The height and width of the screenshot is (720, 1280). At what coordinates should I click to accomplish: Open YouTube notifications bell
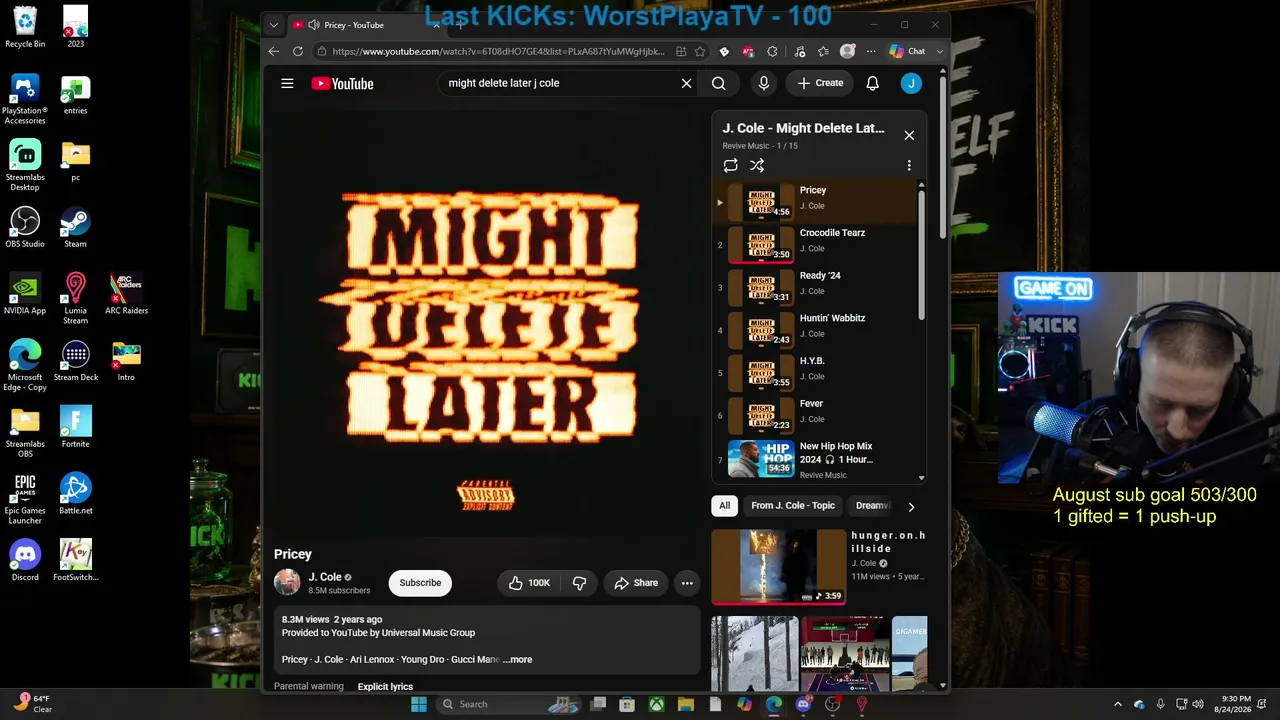click(x=872, y=83)
